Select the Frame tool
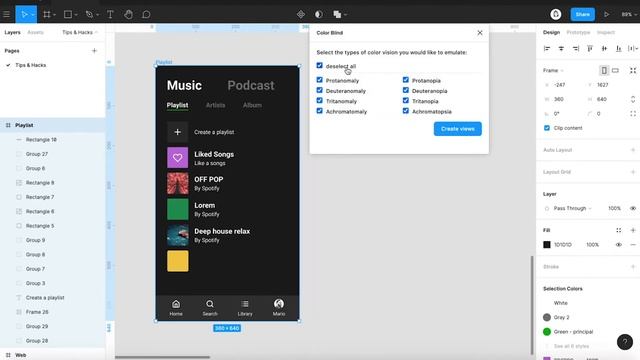 (47, 14)
